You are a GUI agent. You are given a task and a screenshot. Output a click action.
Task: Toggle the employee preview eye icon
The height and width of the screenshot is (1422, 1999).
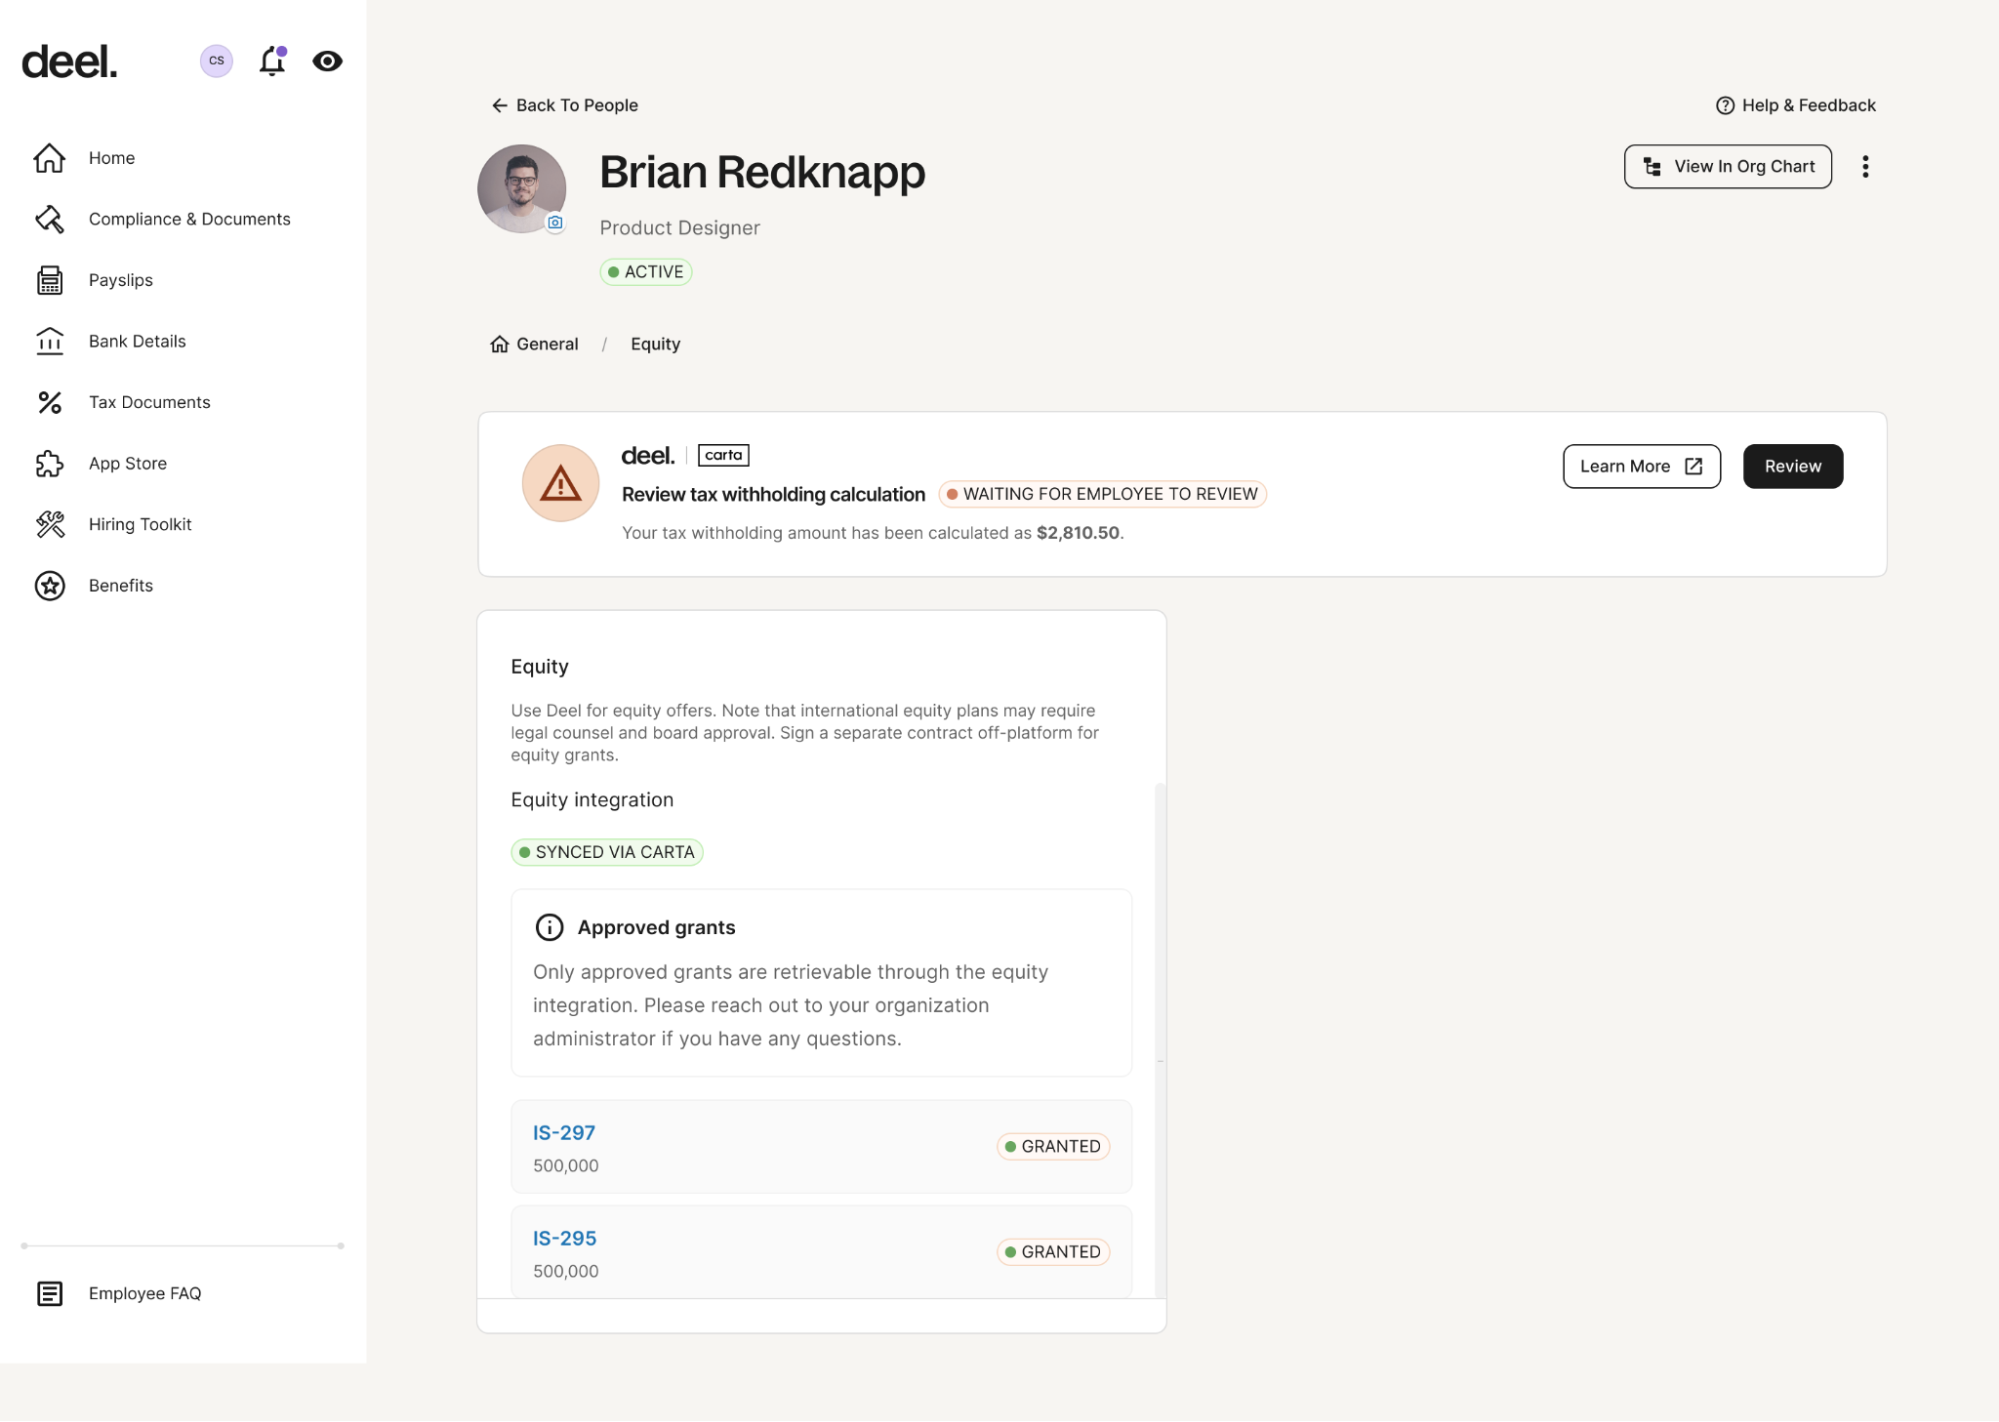pyautogui.click(x=328, y=61)
